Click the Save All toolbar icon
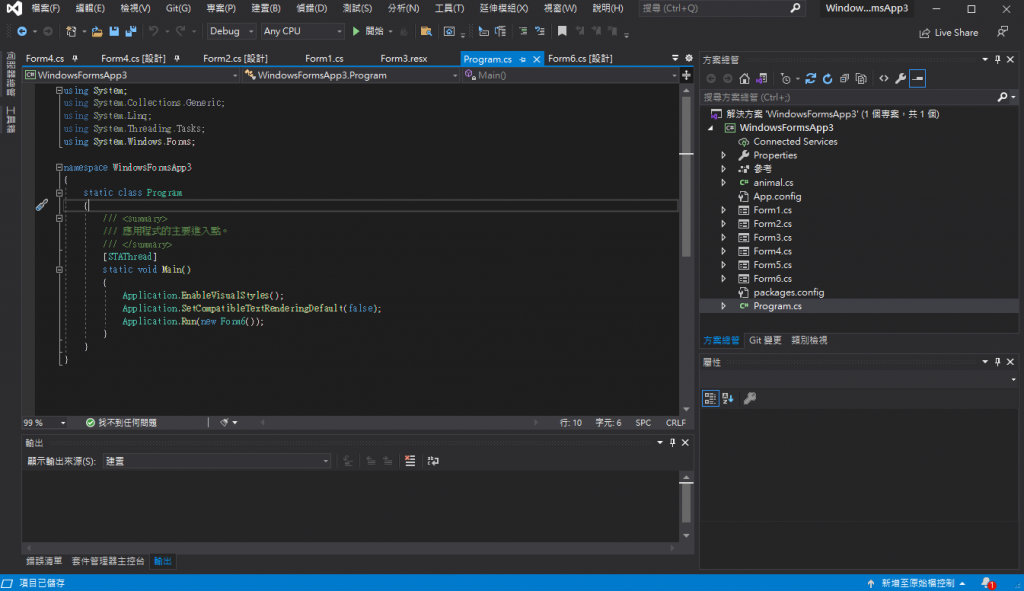Screen dimensions: 1024x591 click(129, 31)
